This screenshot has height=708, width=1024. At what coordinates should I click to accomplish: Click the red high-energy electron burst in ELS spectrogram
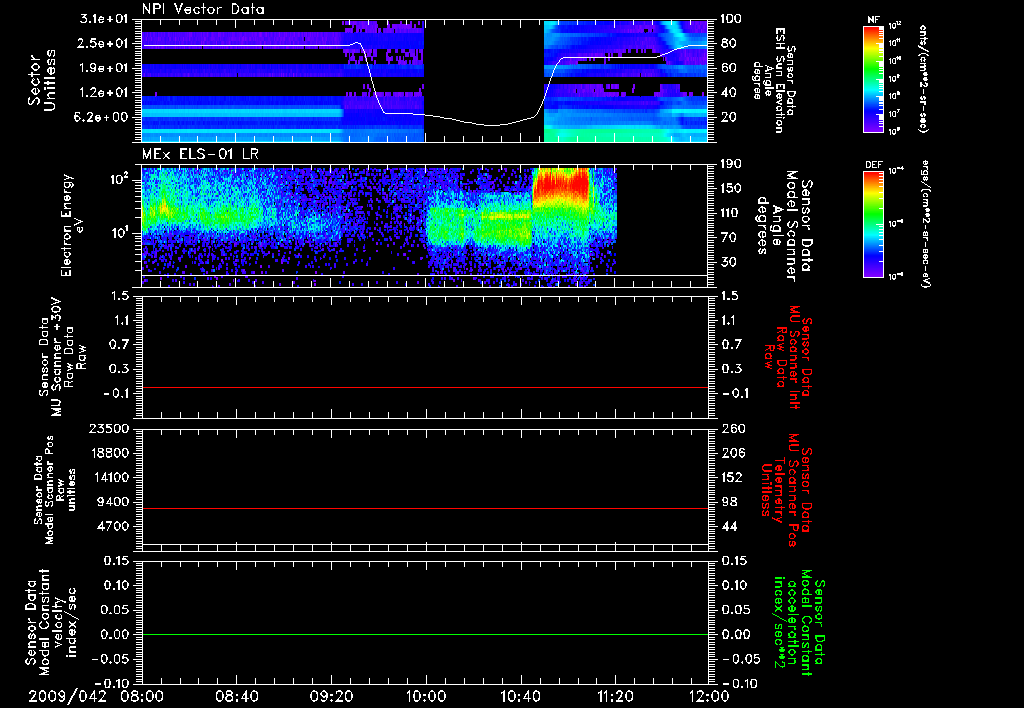pos(562,186)
